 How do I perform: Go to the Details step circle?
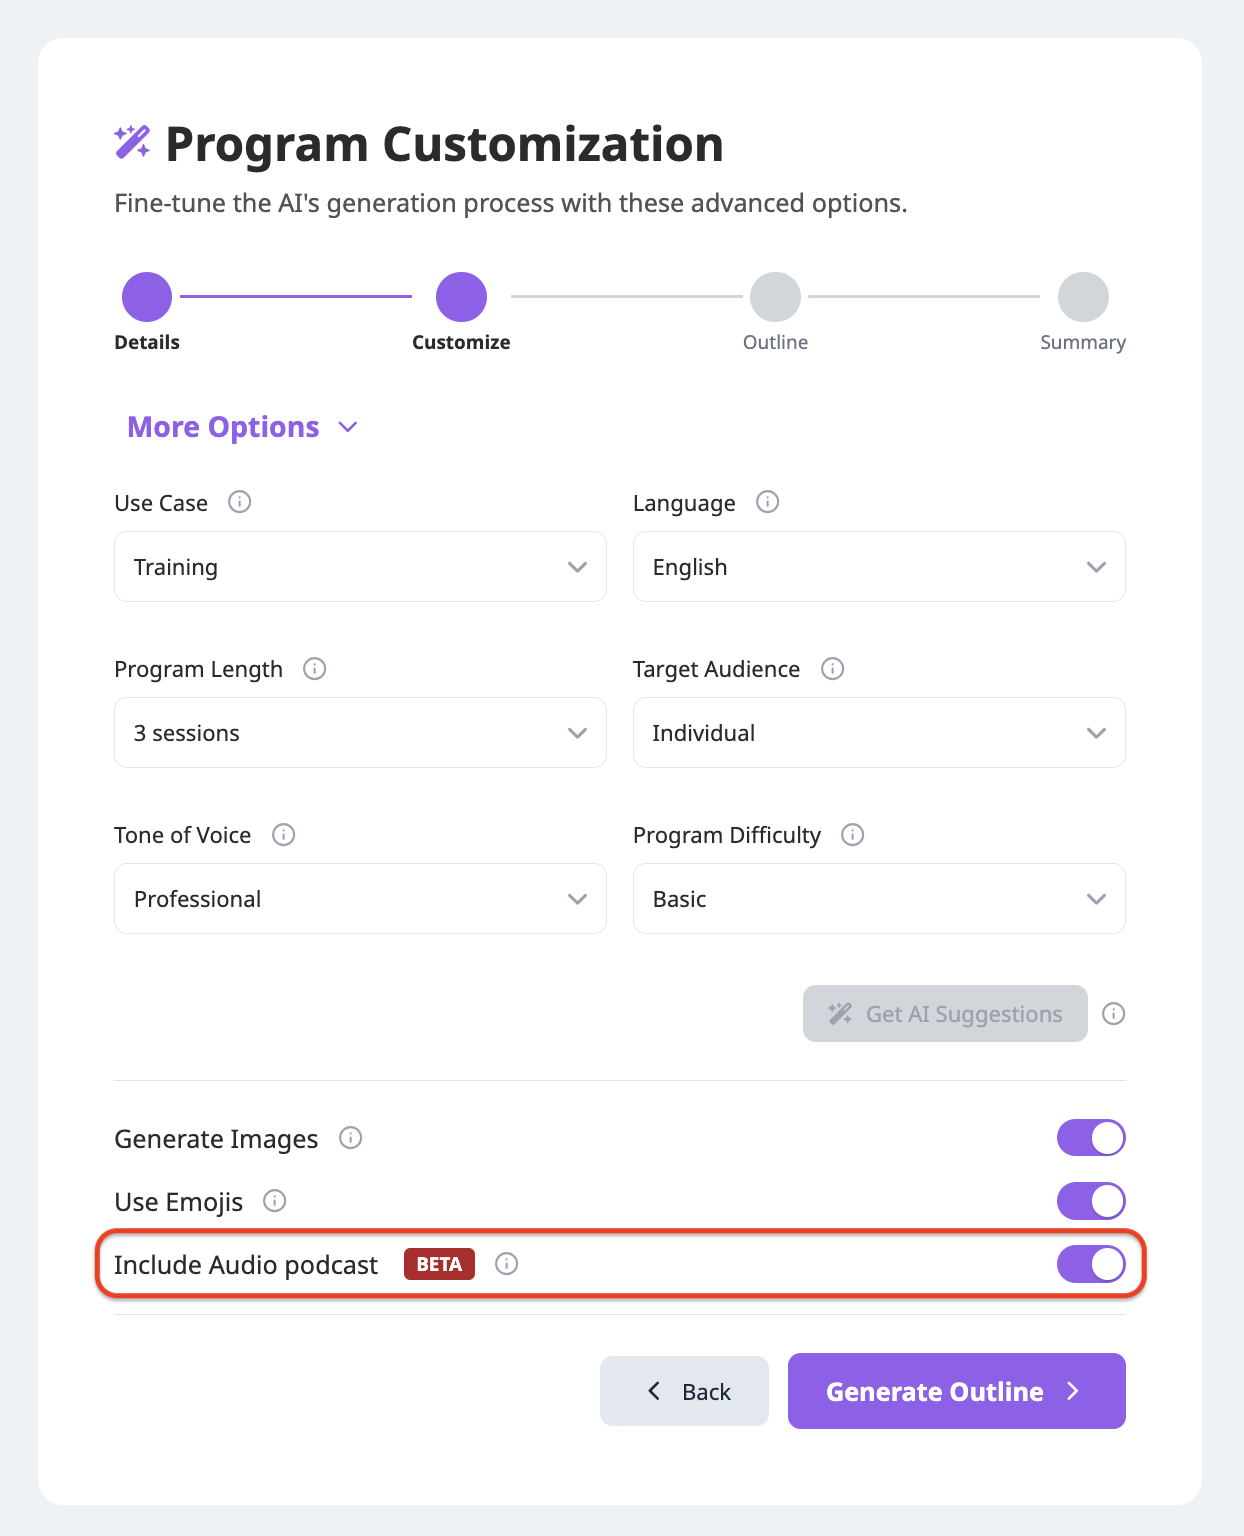coord(147,297)
